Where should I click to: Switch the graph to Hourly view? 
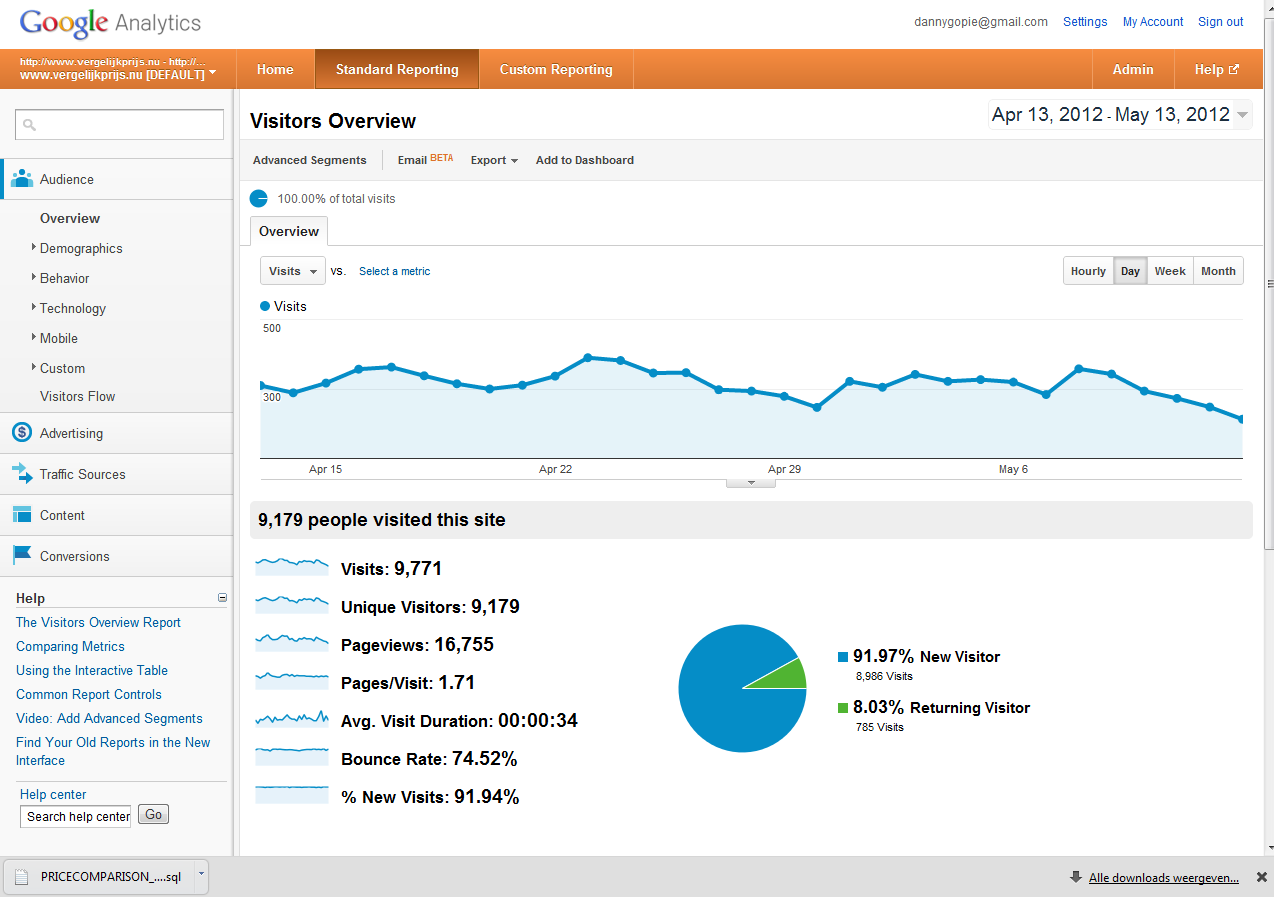click(x=1088, y=271)
